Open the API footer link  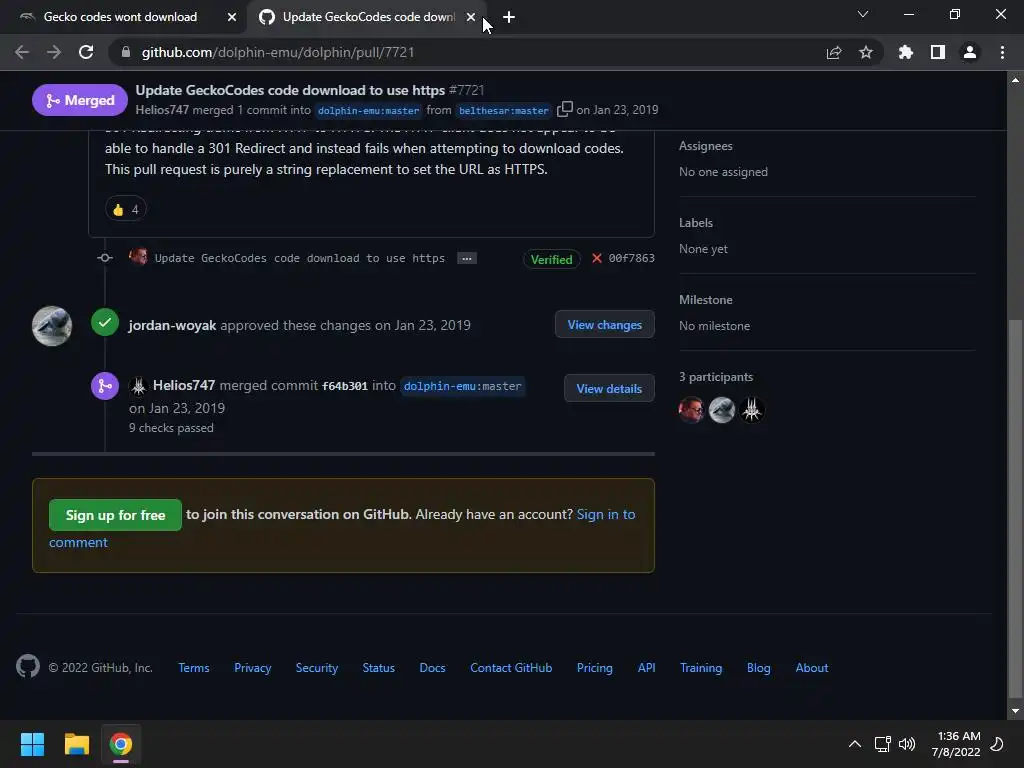coord(647,668)
